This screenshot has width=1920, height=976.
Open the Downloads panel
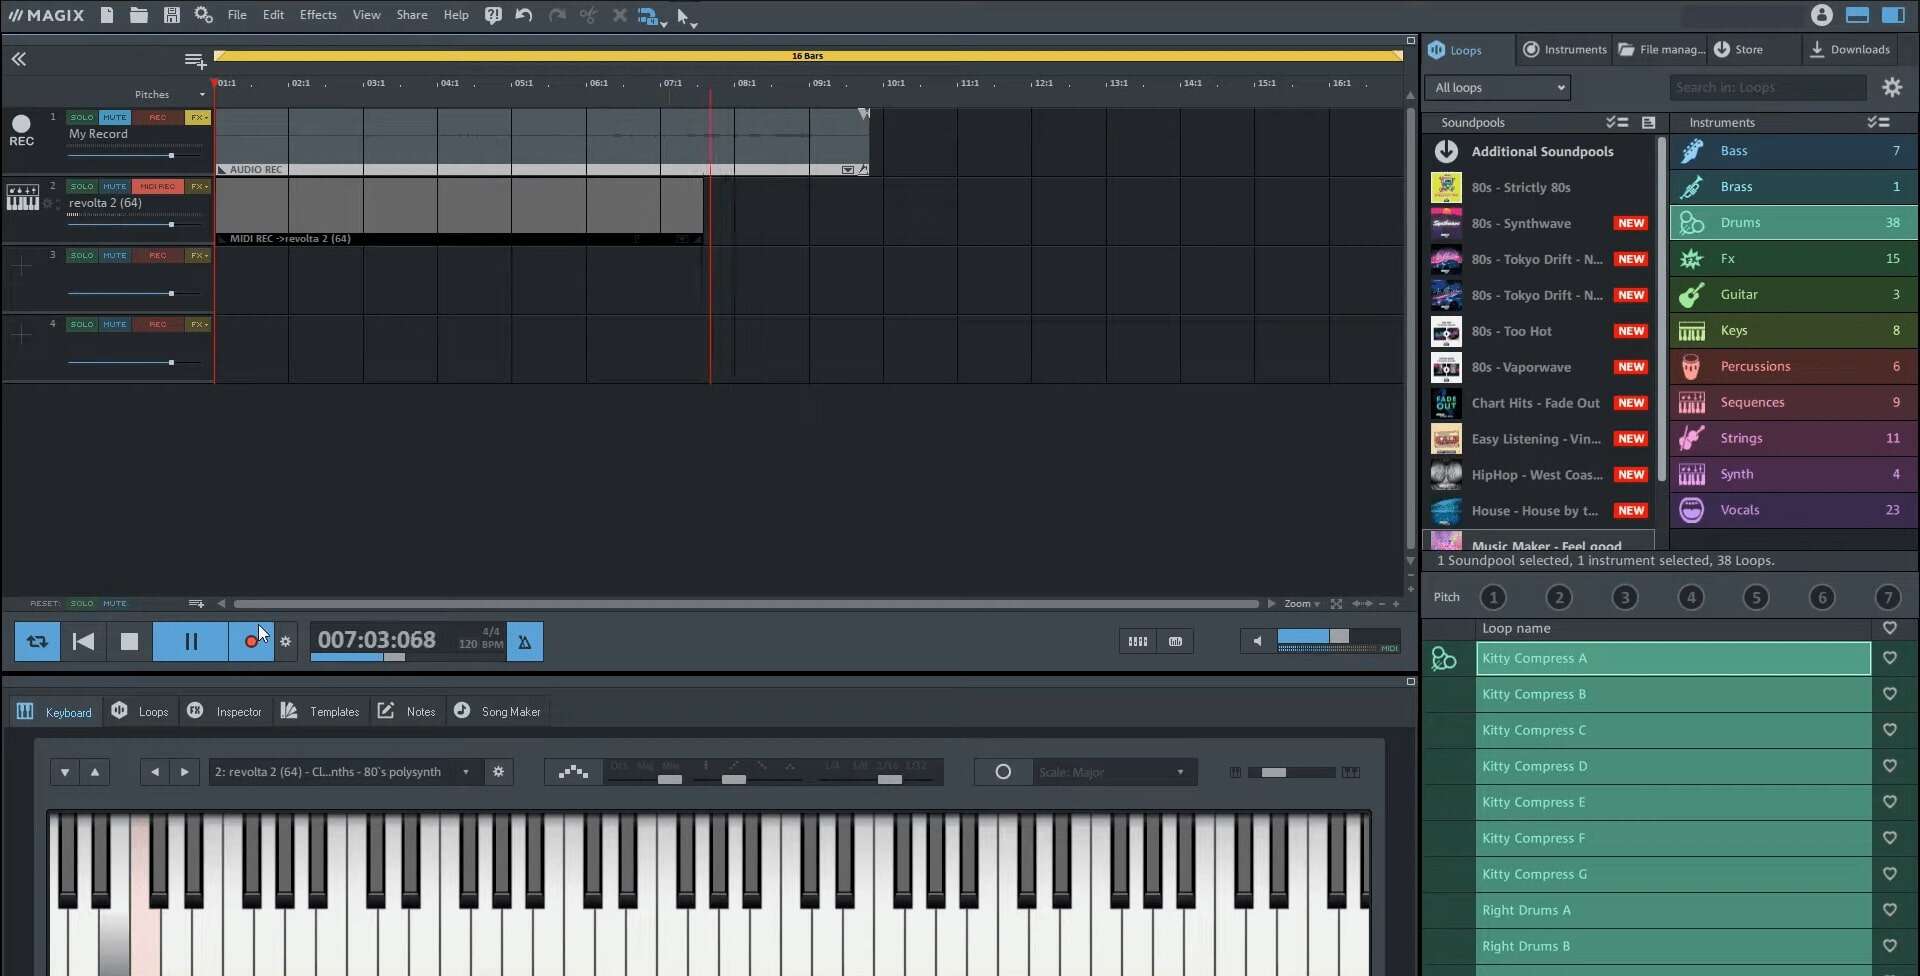coord(1851,49)
